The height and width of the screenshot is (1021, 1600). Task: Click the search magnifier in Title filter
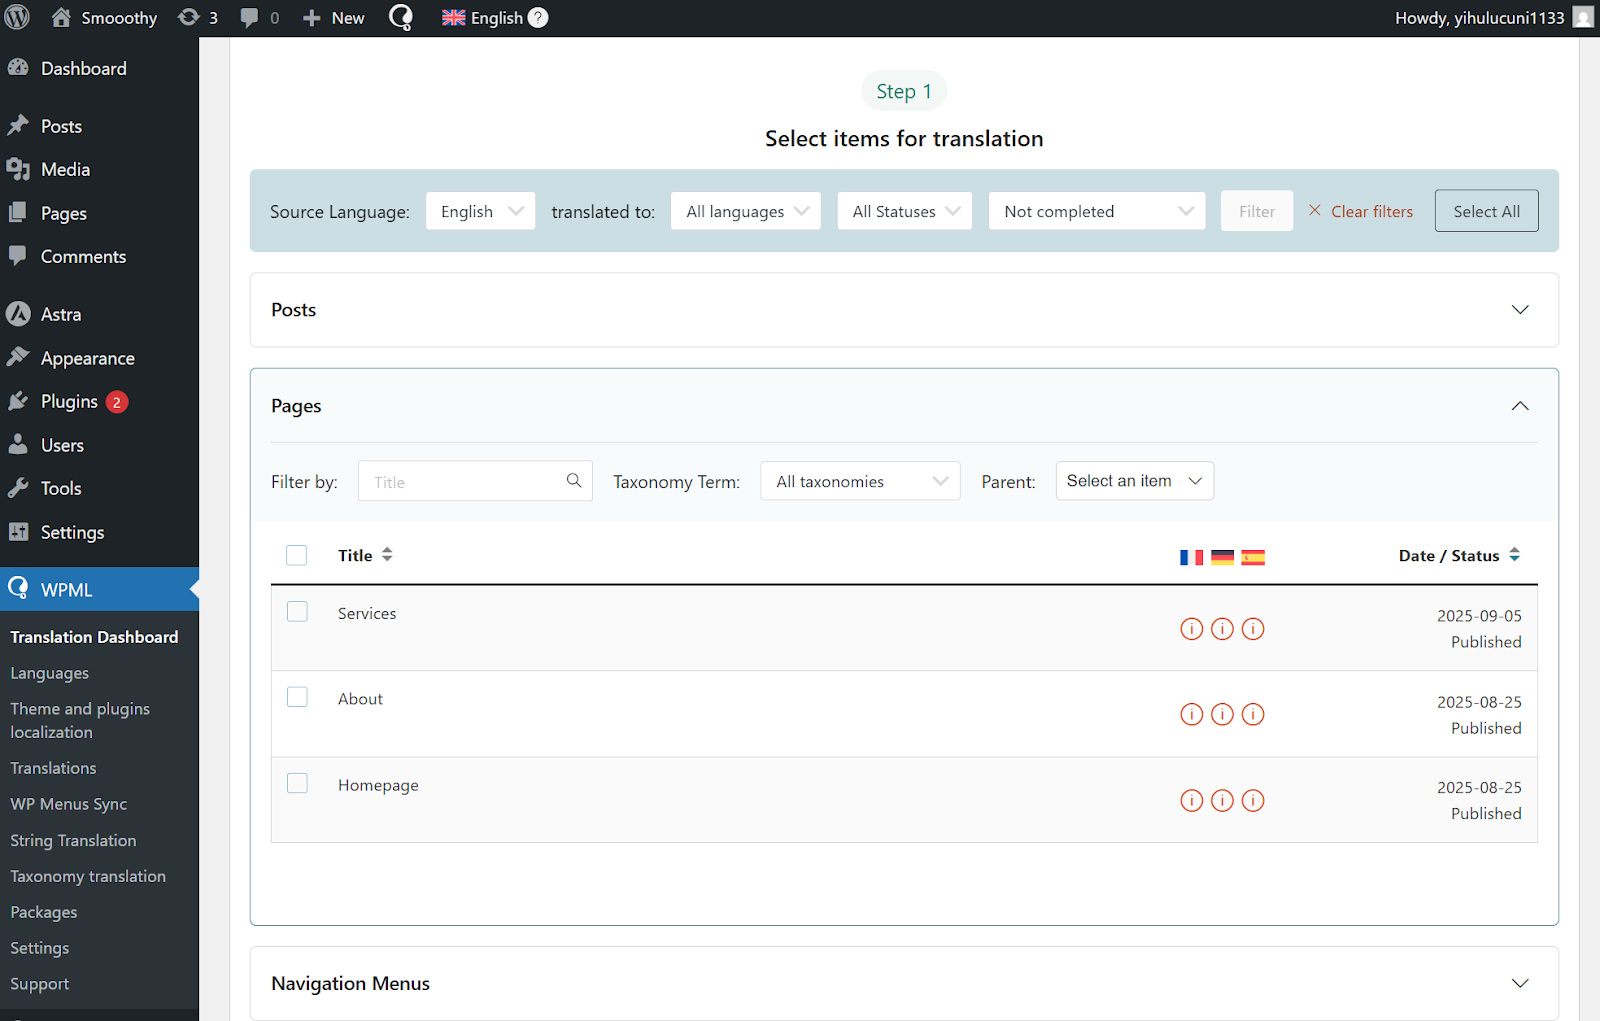pyautogui.click(x=574, y=481)
